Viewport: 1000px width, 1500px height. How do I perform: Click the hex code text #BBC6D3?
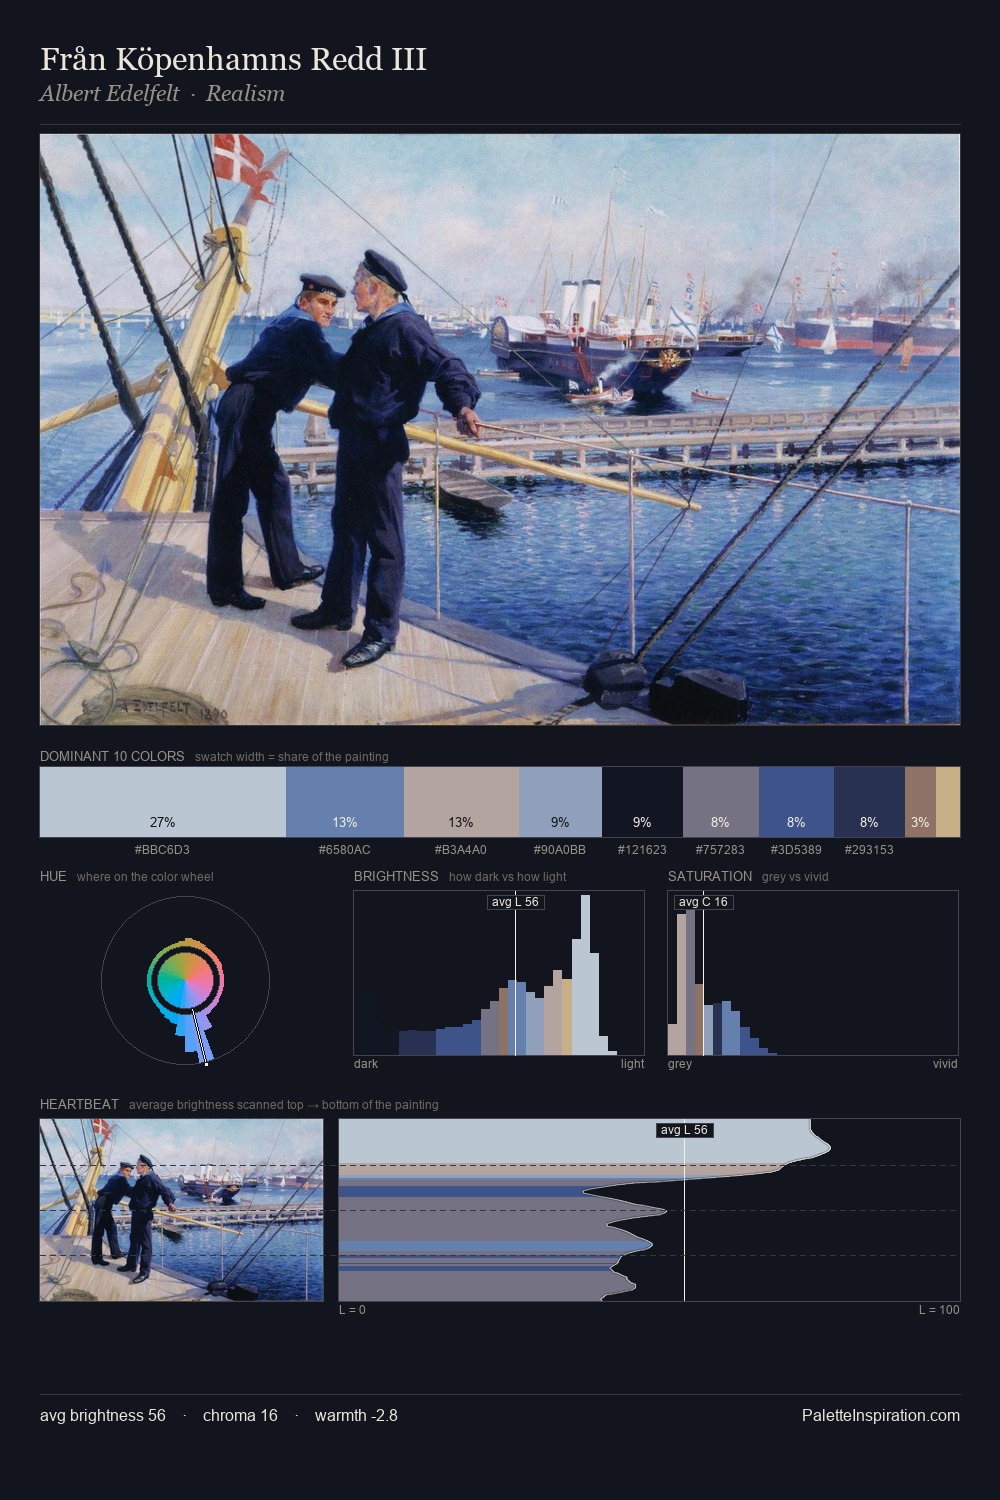coord(162,850)
